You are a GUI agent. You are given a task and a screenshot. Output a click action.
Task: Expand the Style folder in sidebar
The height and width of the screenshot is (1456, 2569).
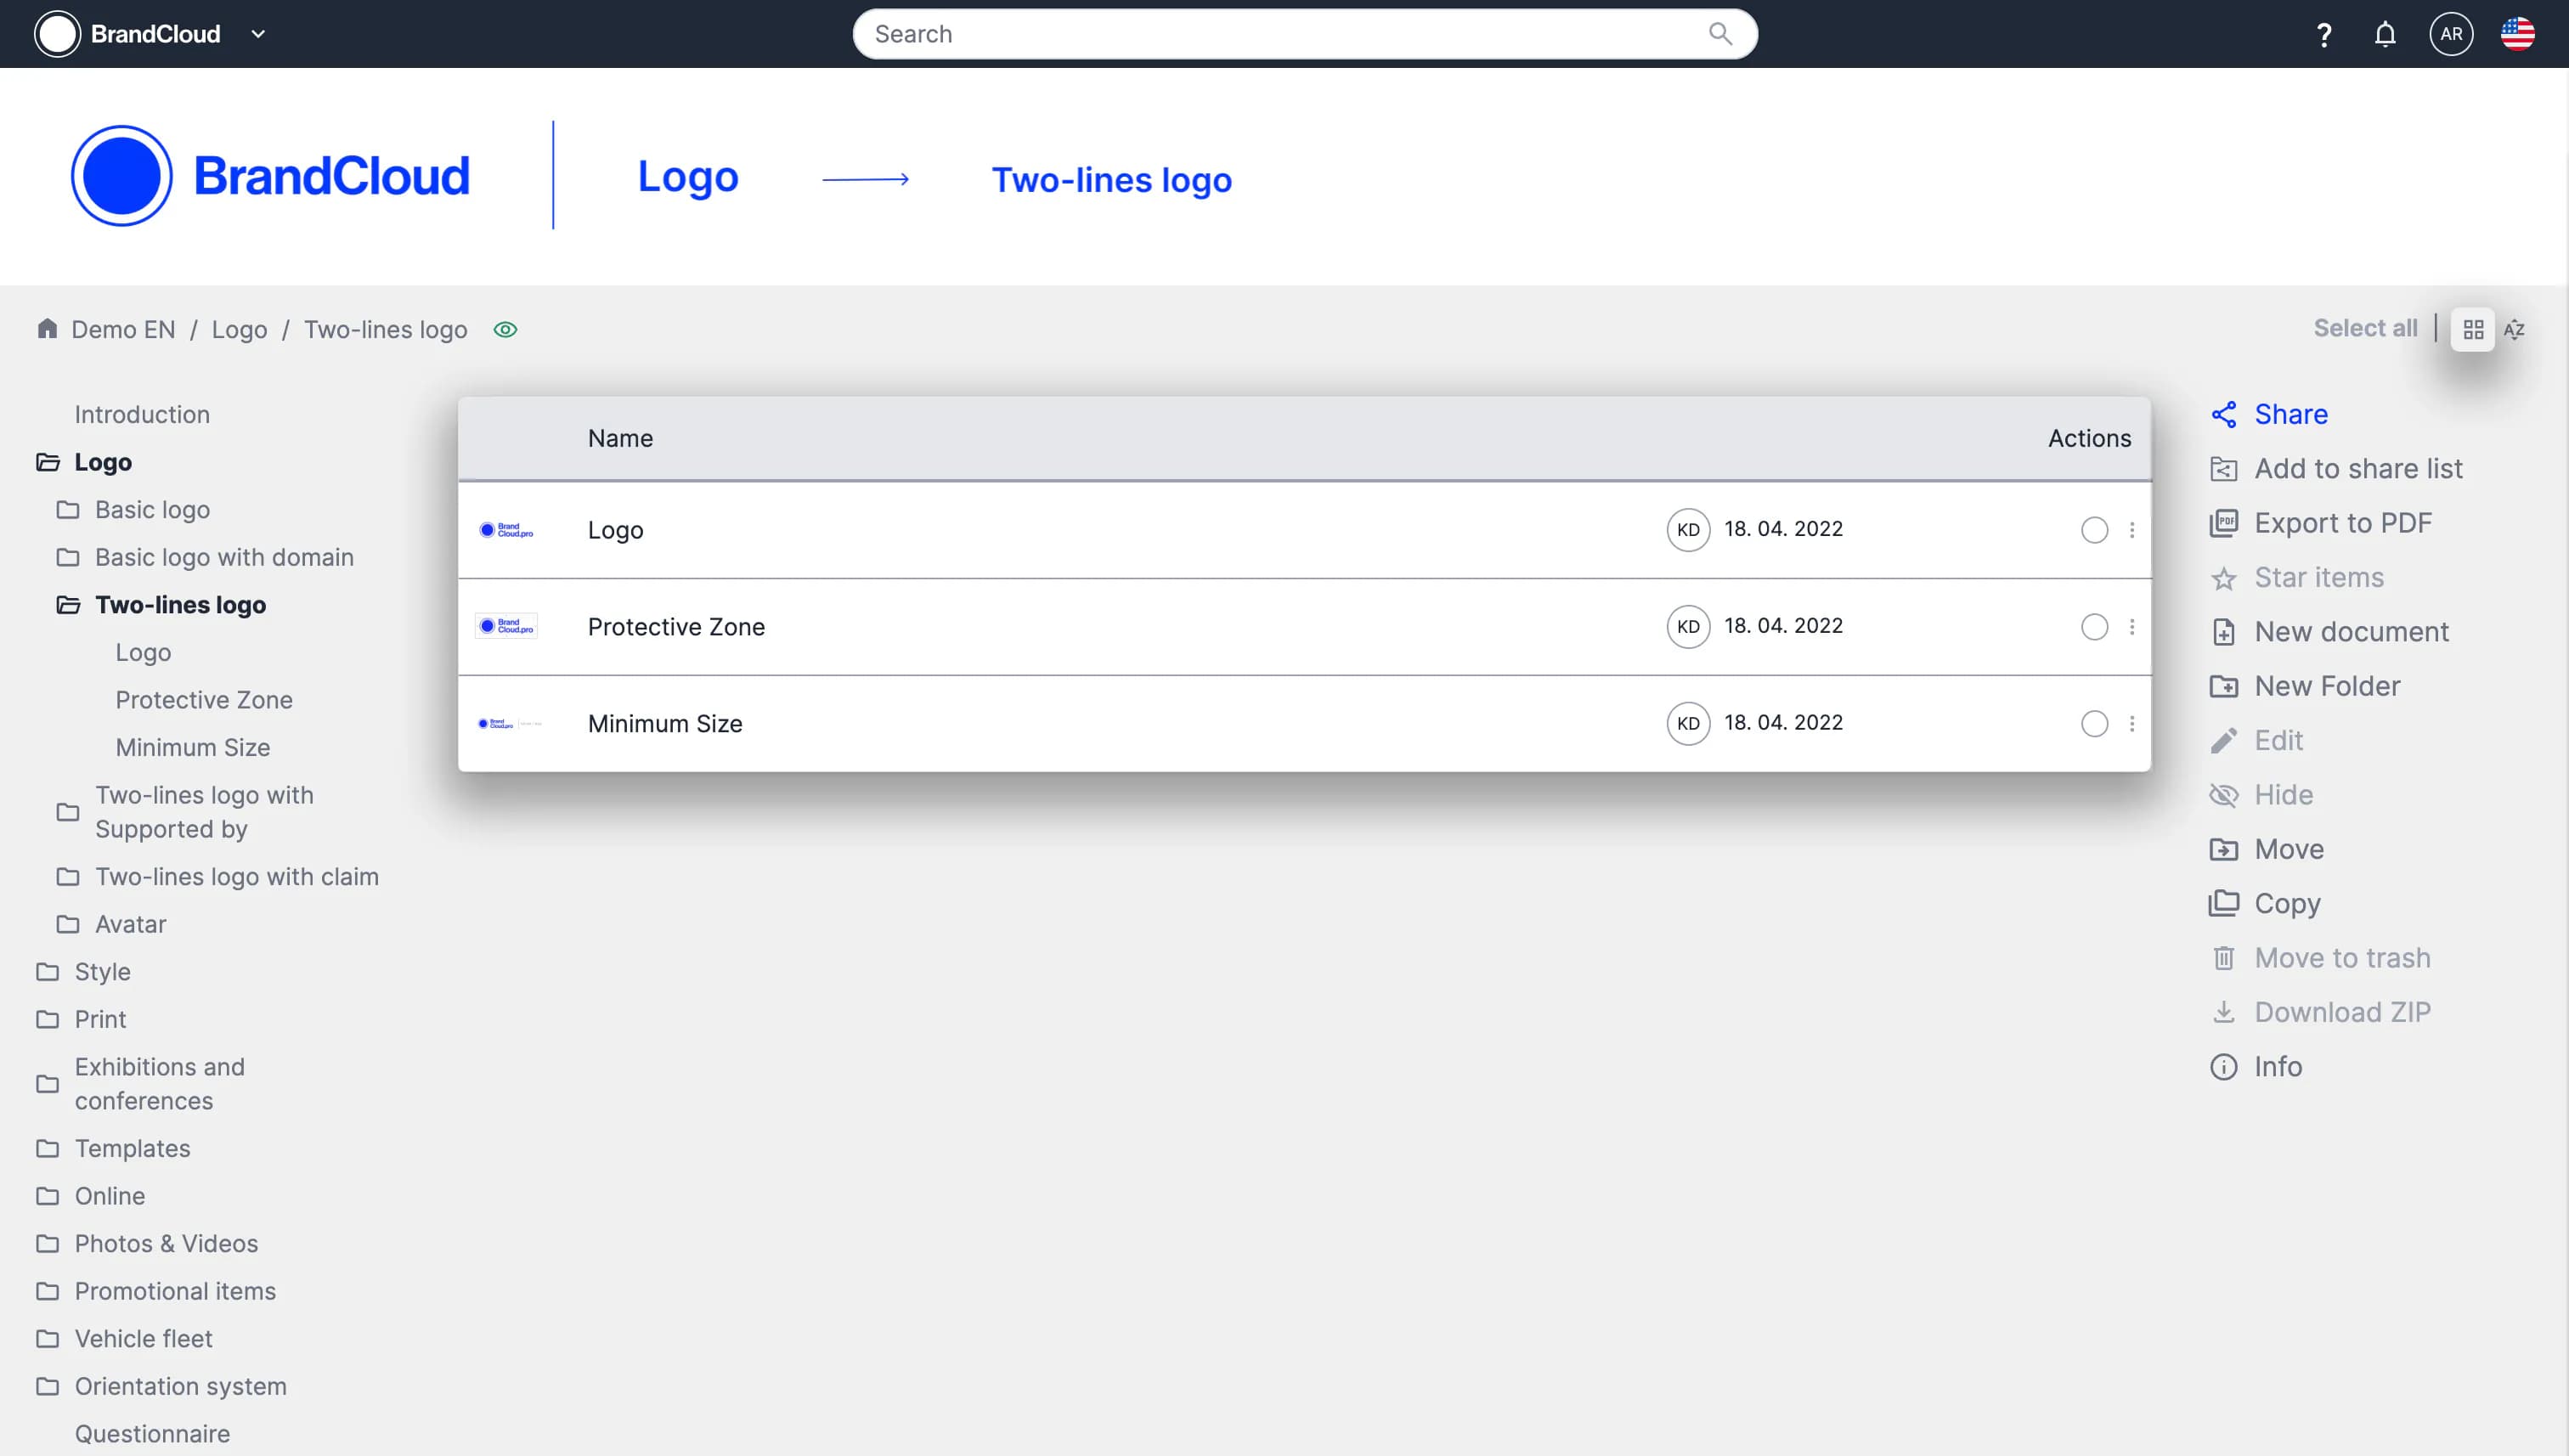pyautogui.click(x=102, y=972)
